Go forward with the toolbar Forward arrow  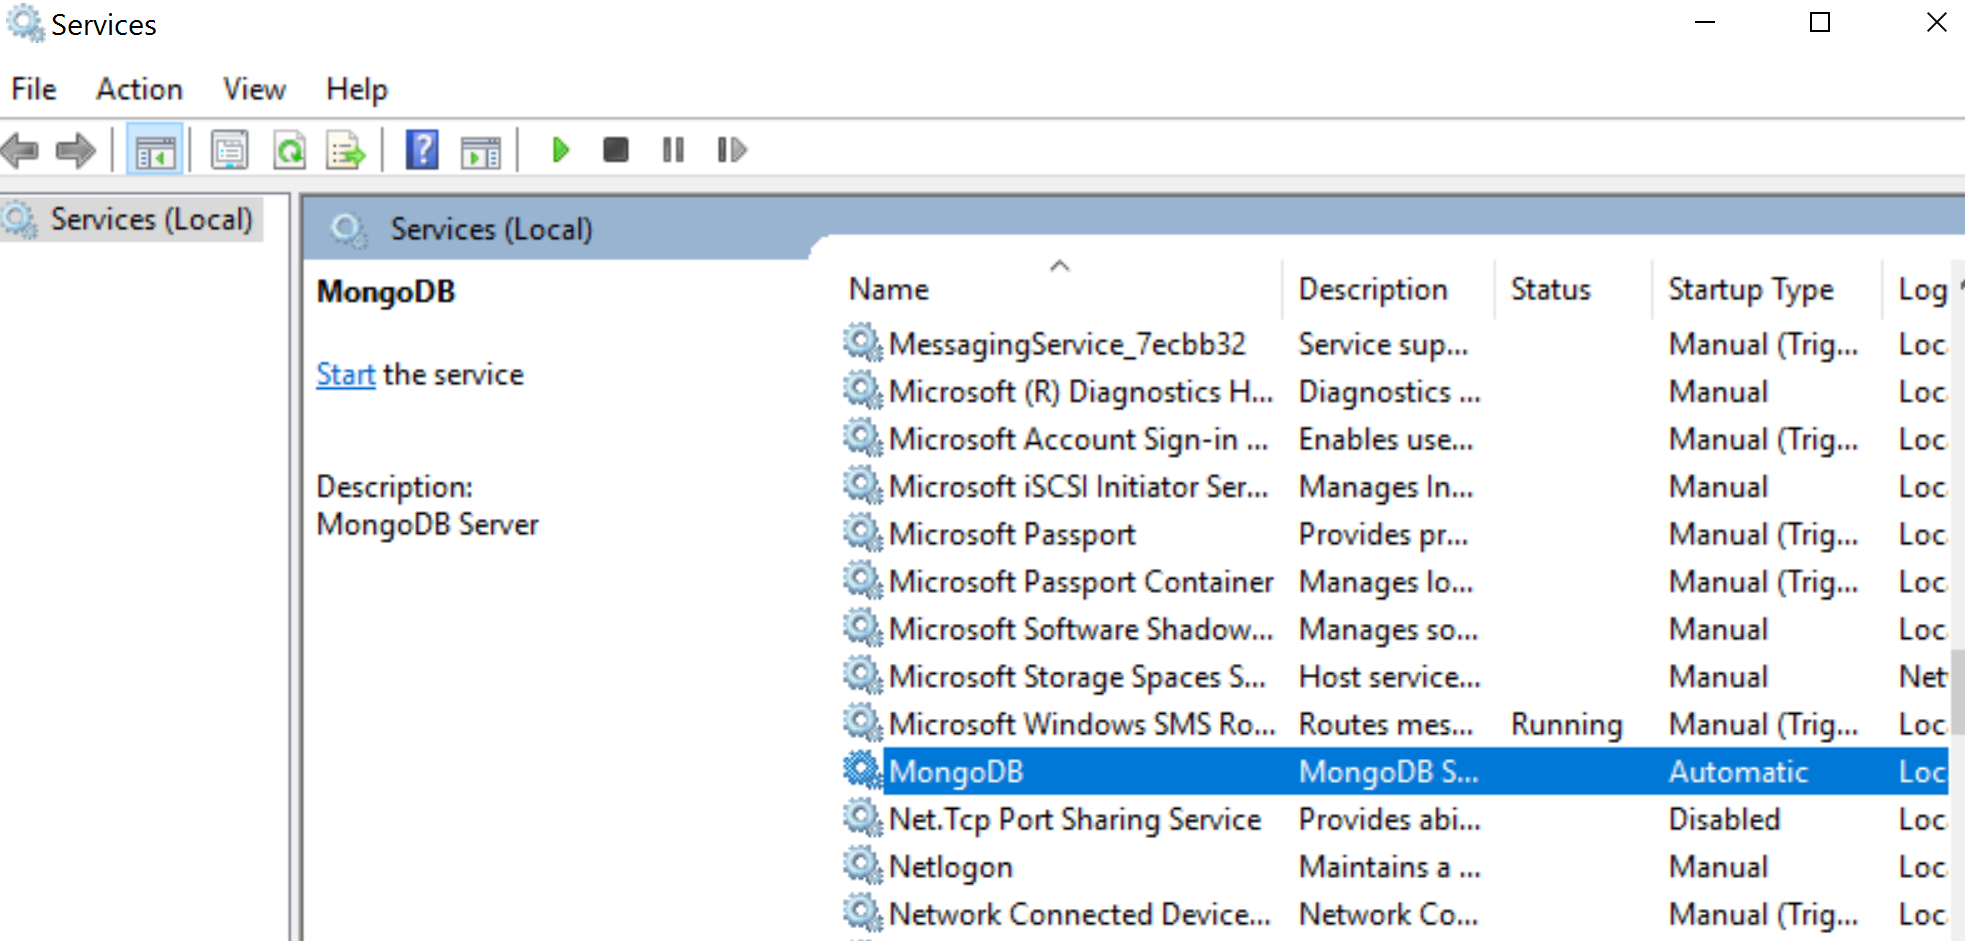click(75, 151)
